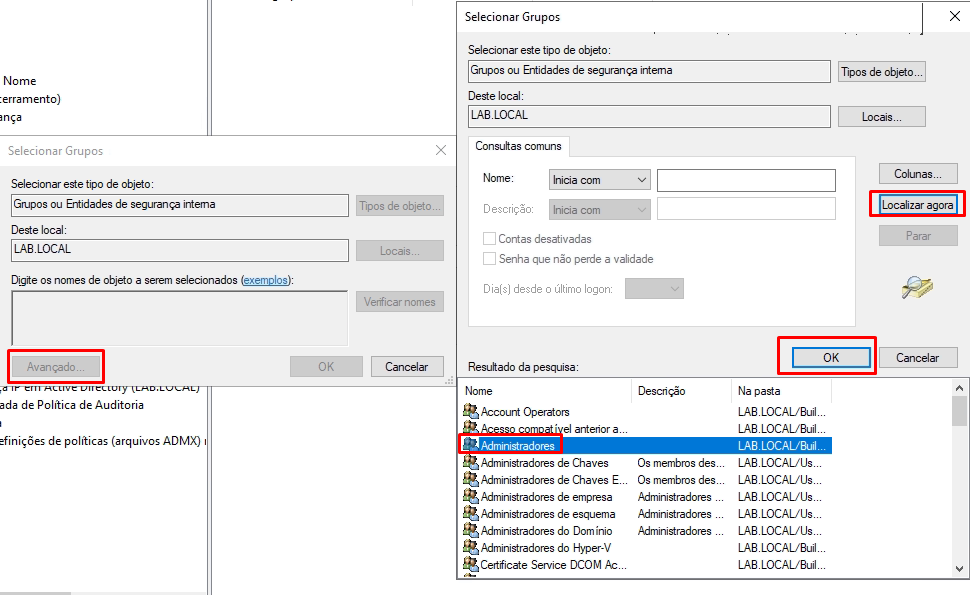Screen dimensions: 970x595
Task: Click the Tipos de objeto button
Action: coord(882,72)
